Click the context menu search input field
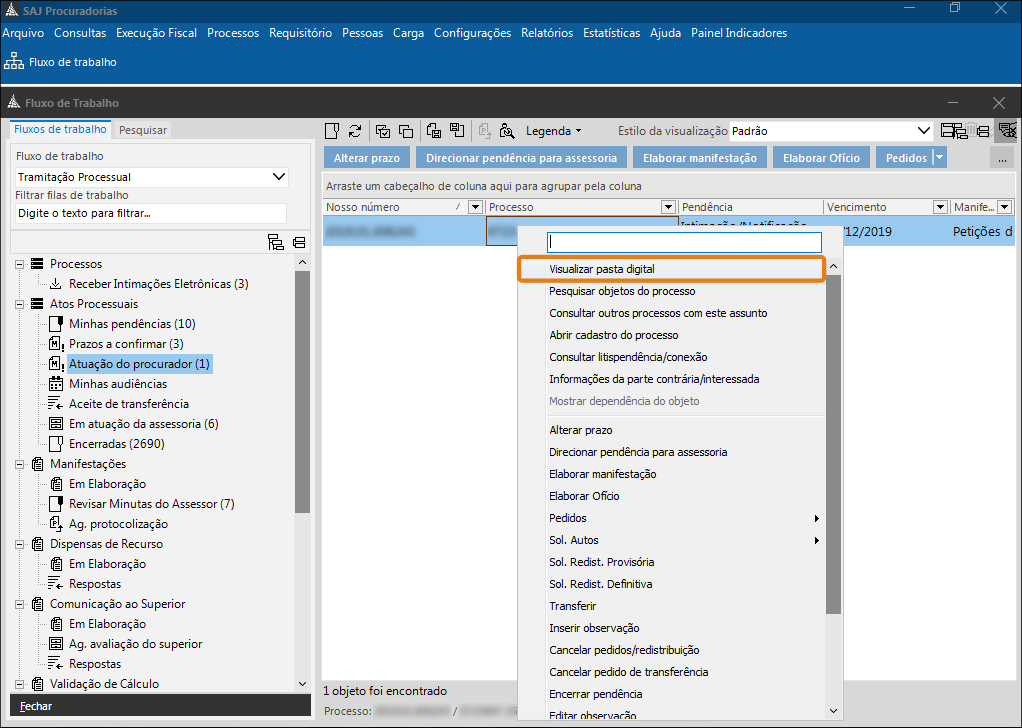 [x=684, y=242]
